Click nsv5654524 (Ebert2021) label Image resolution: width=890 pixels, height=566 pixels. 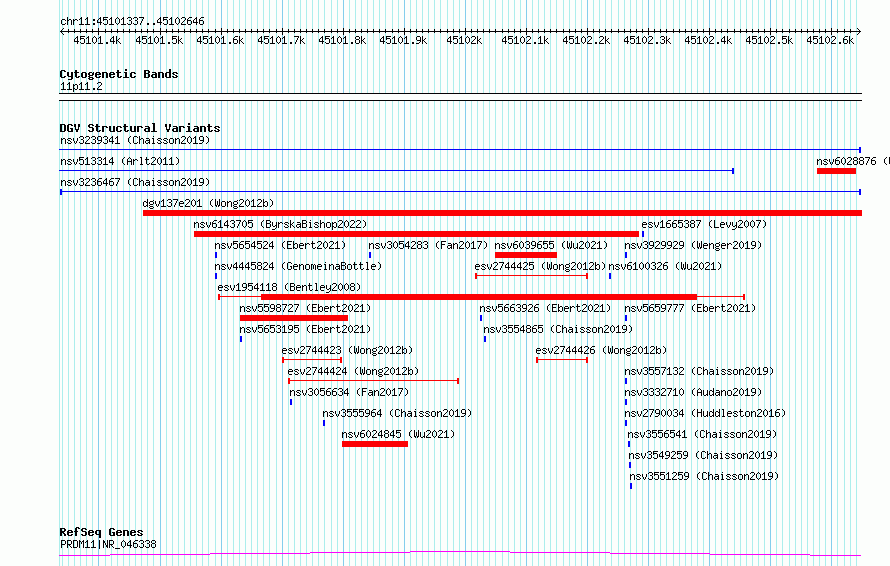pos(280,245)
